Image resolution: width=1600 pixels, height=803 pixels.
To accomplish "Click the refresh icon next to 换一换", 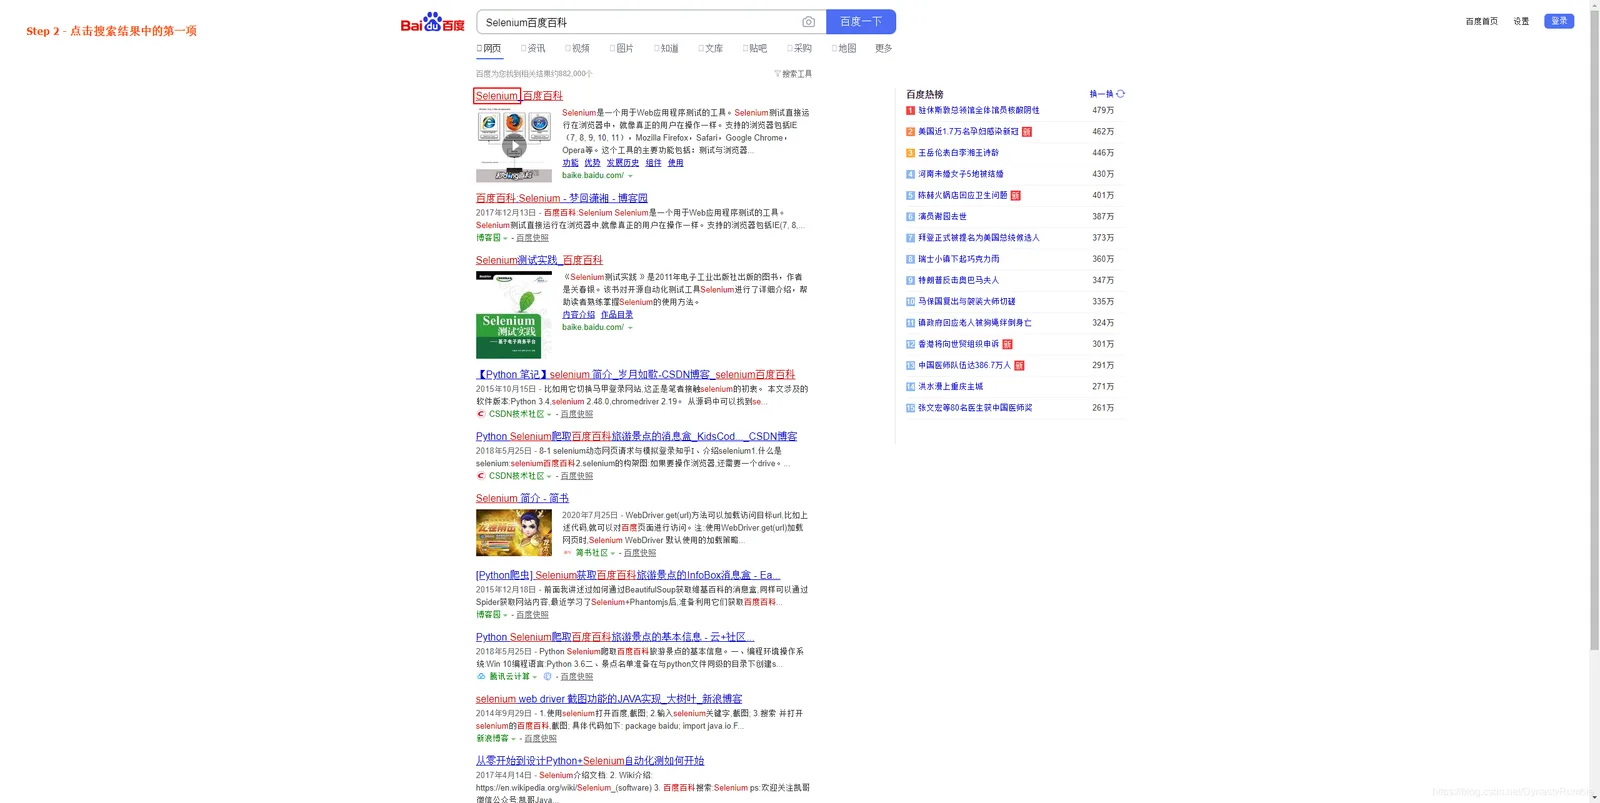I will click(x=1120, y=94).
